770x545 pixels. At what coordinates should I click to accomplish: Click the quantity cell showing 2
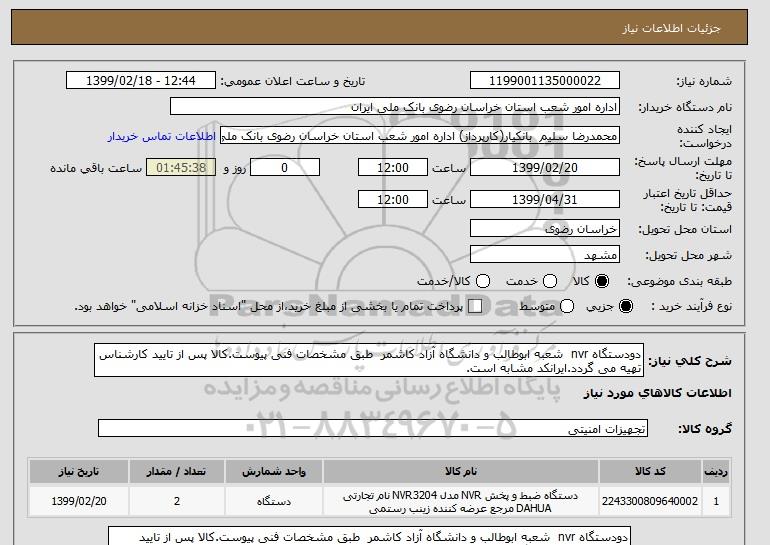click(x=177, y=501)
